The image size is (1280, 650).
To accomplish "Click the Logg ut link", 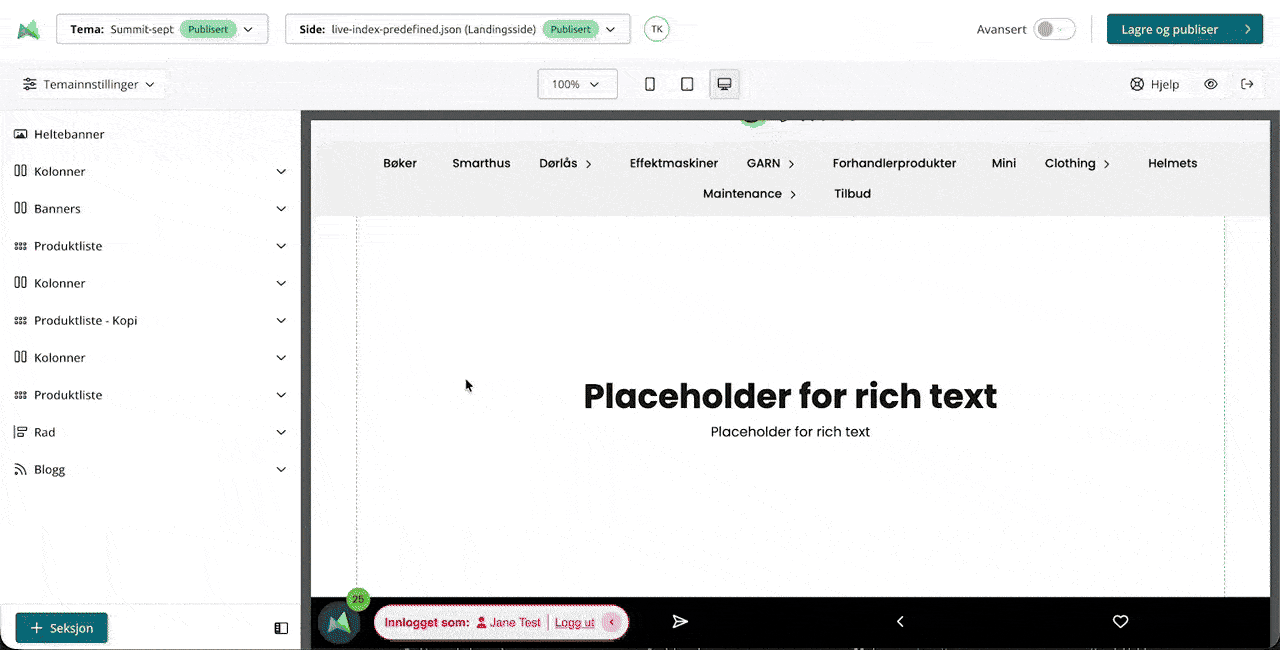I will (x=574, y=622).
